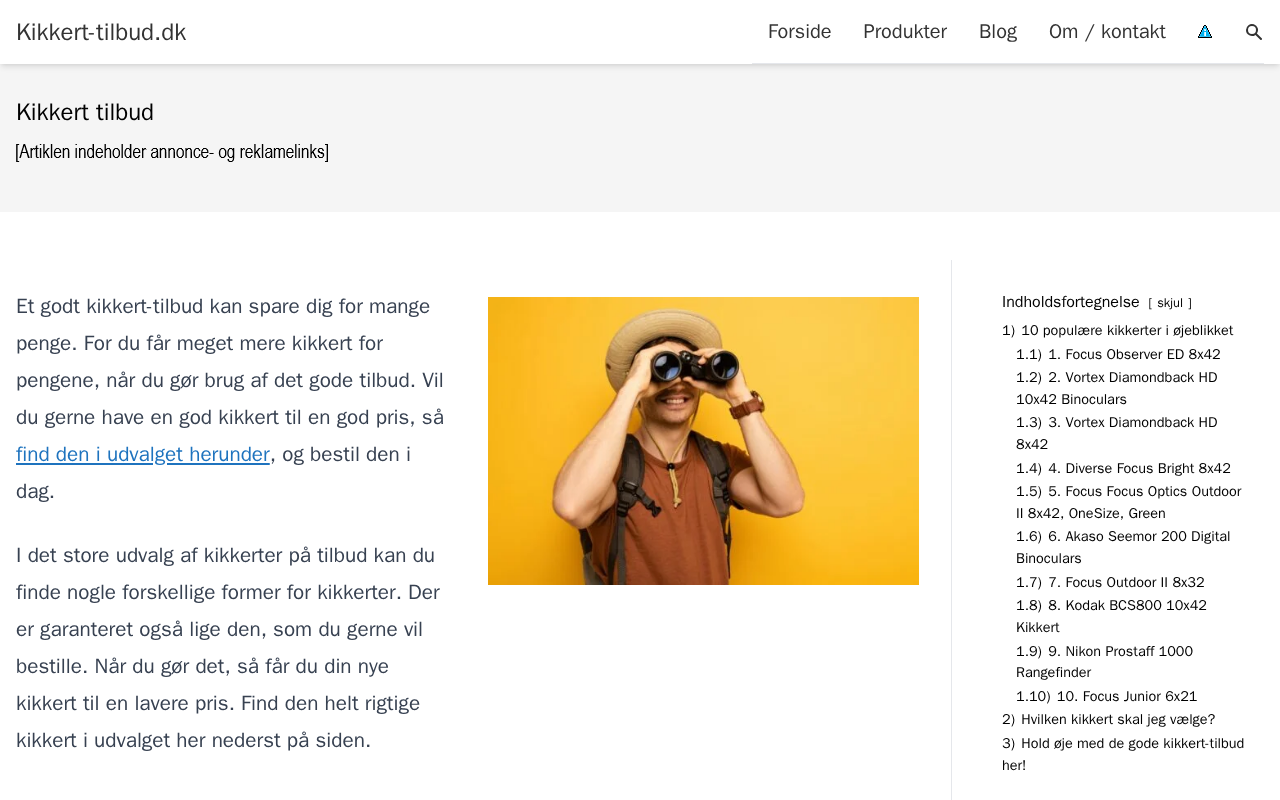
Task: Click the man with binoculars image
Action: (703, 441)
